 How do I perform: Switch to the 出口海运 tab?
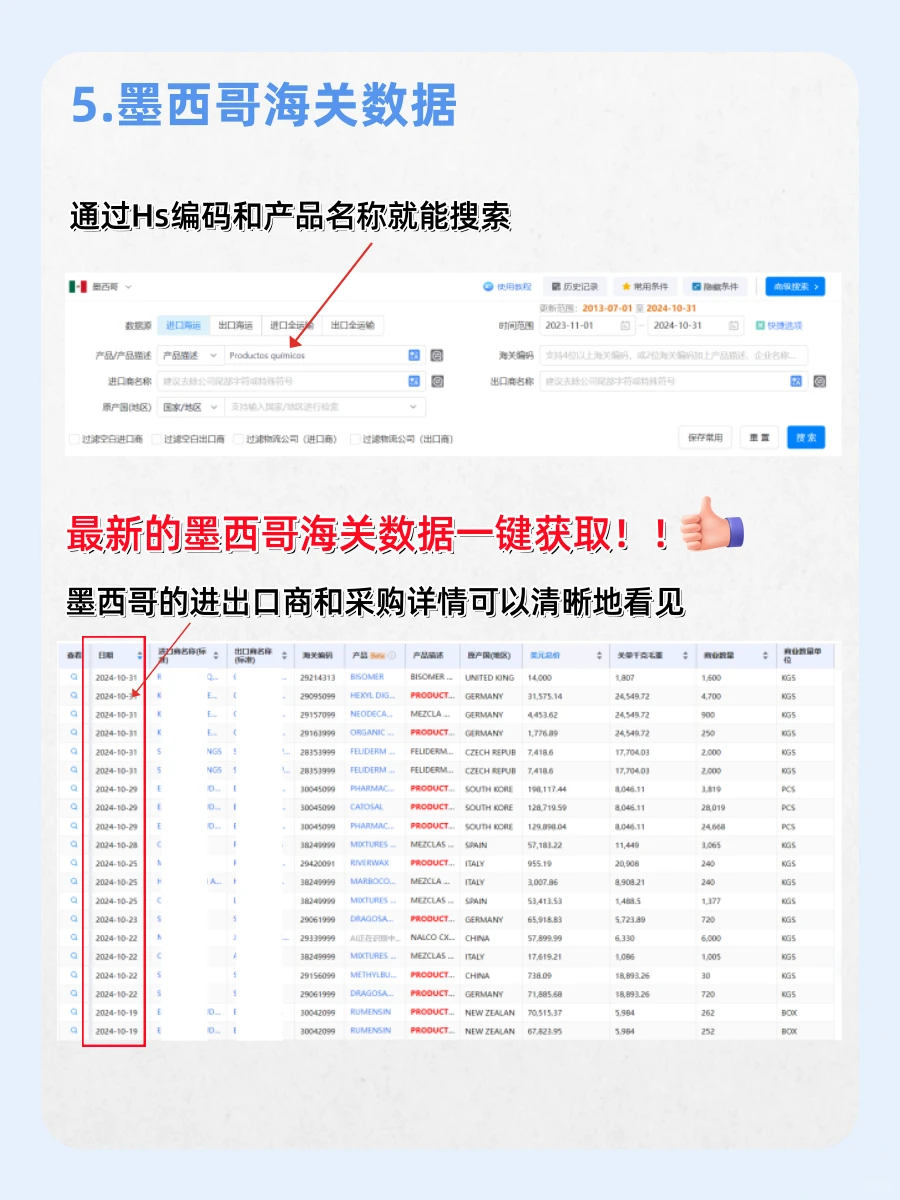point(233,323)
